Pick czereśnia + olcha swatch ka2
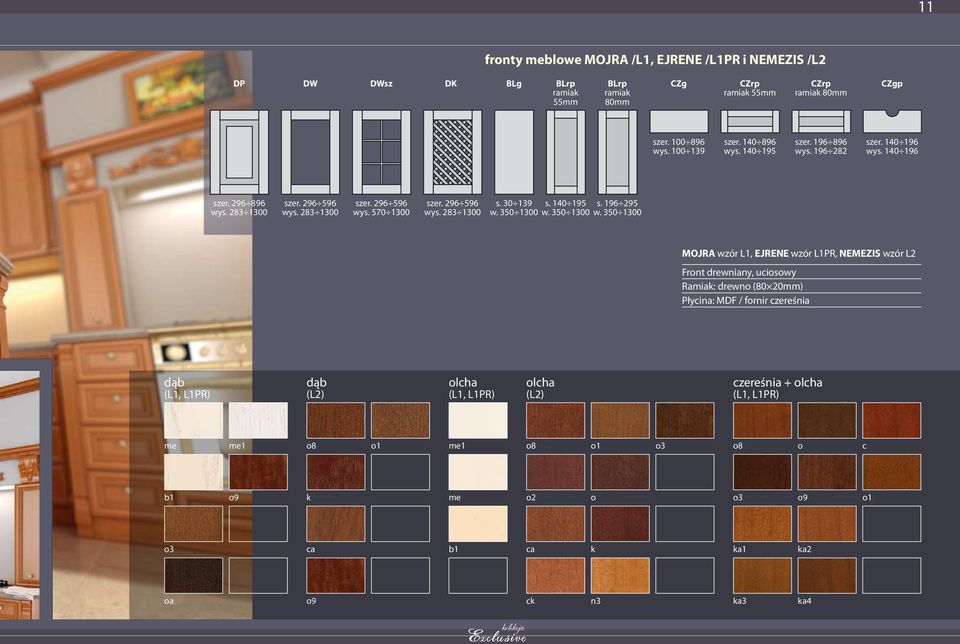This screenshot has width=960, height=644. pos(827,524)
